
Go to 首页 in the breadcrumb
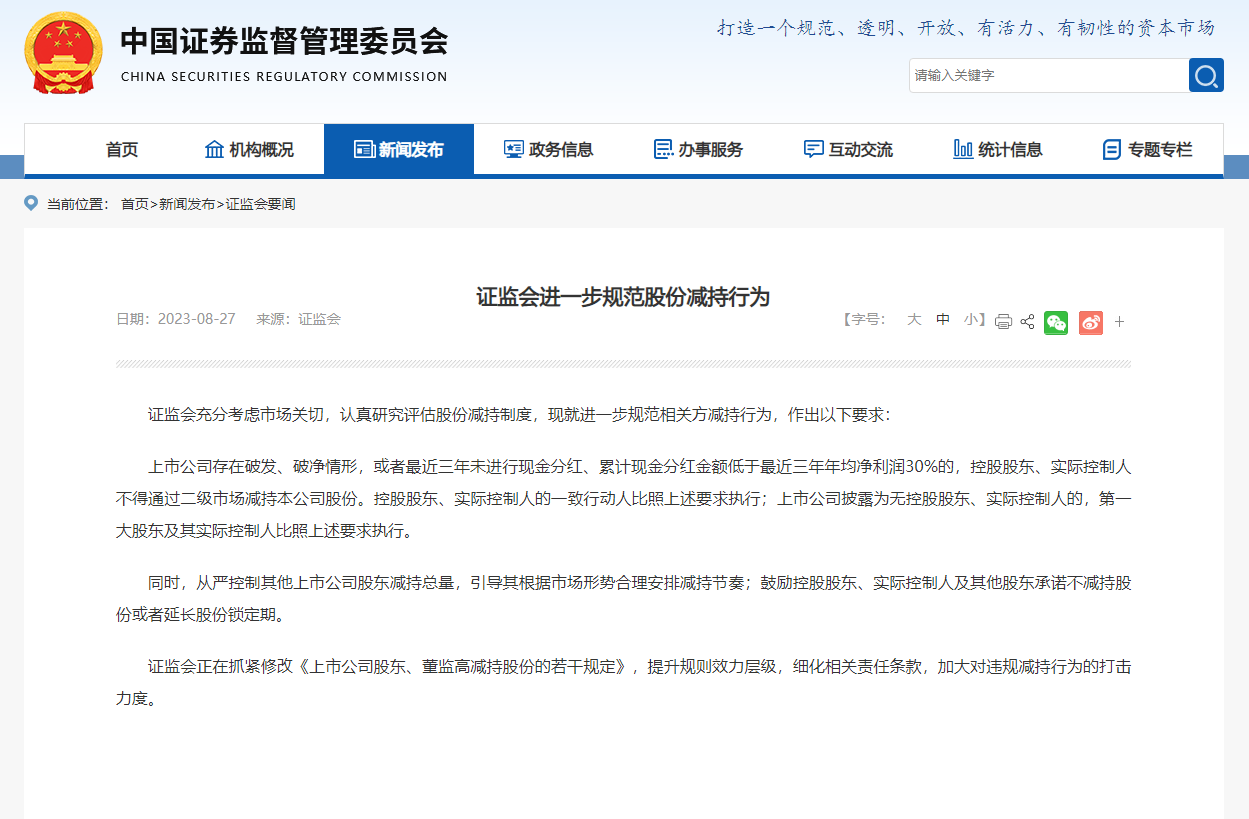[x=134, y=204]
